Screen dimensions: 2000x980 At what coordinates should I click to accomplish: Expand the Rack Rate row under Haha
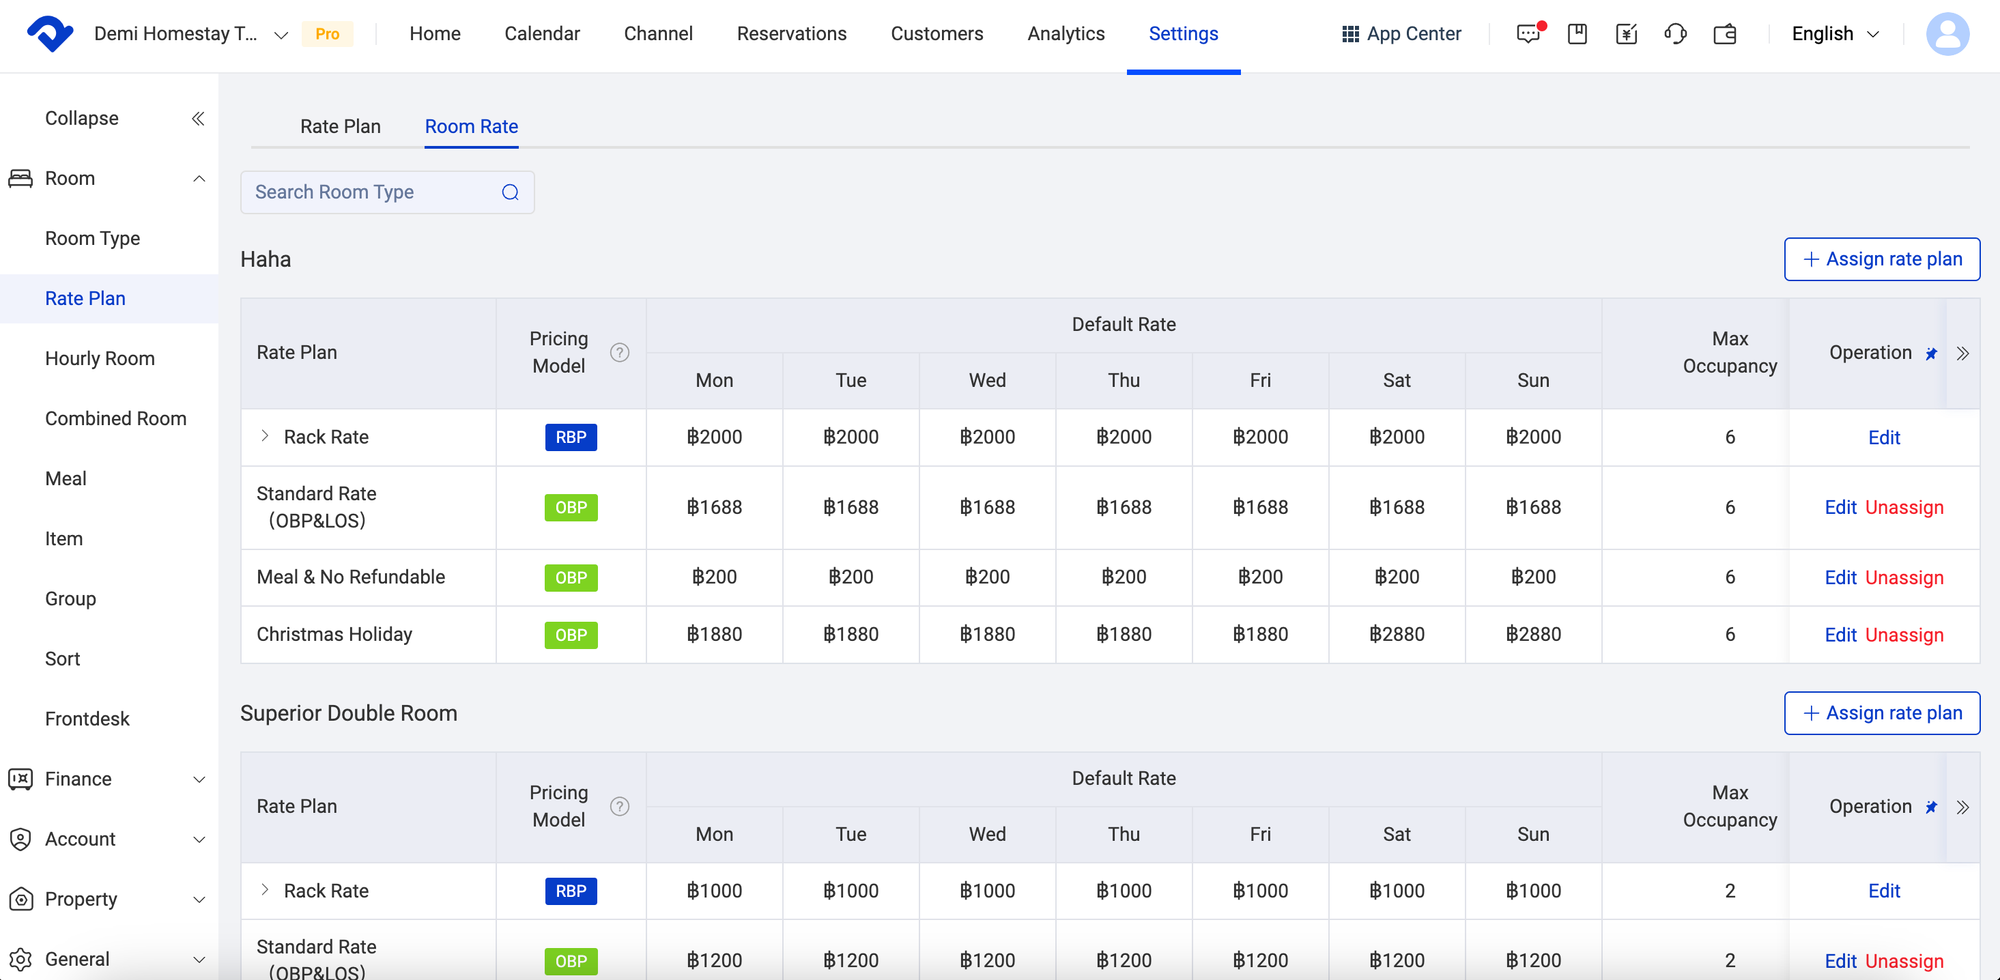click(265, 436)
